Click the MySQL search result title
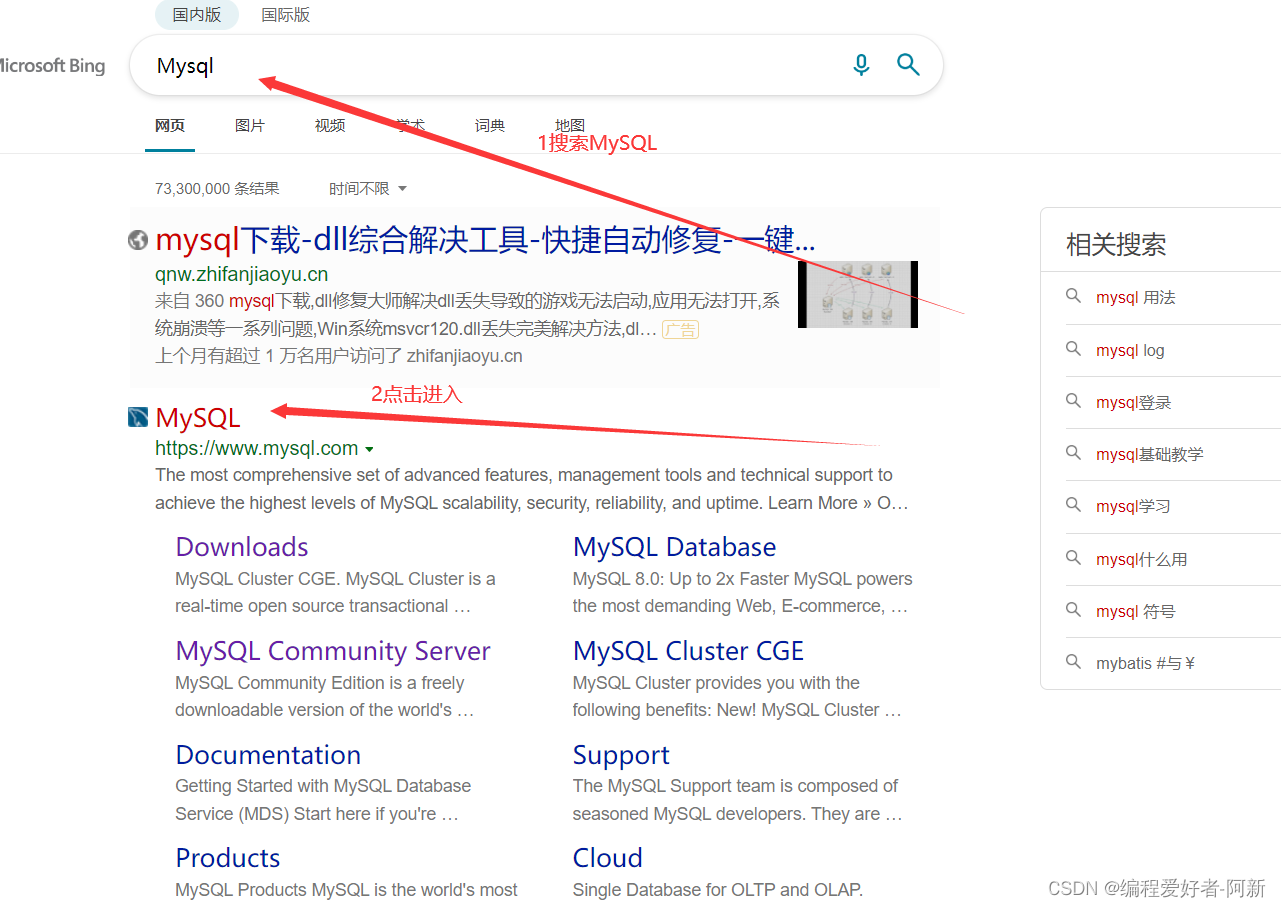The height and width of the screenshot is (907, 1281). 197,417
